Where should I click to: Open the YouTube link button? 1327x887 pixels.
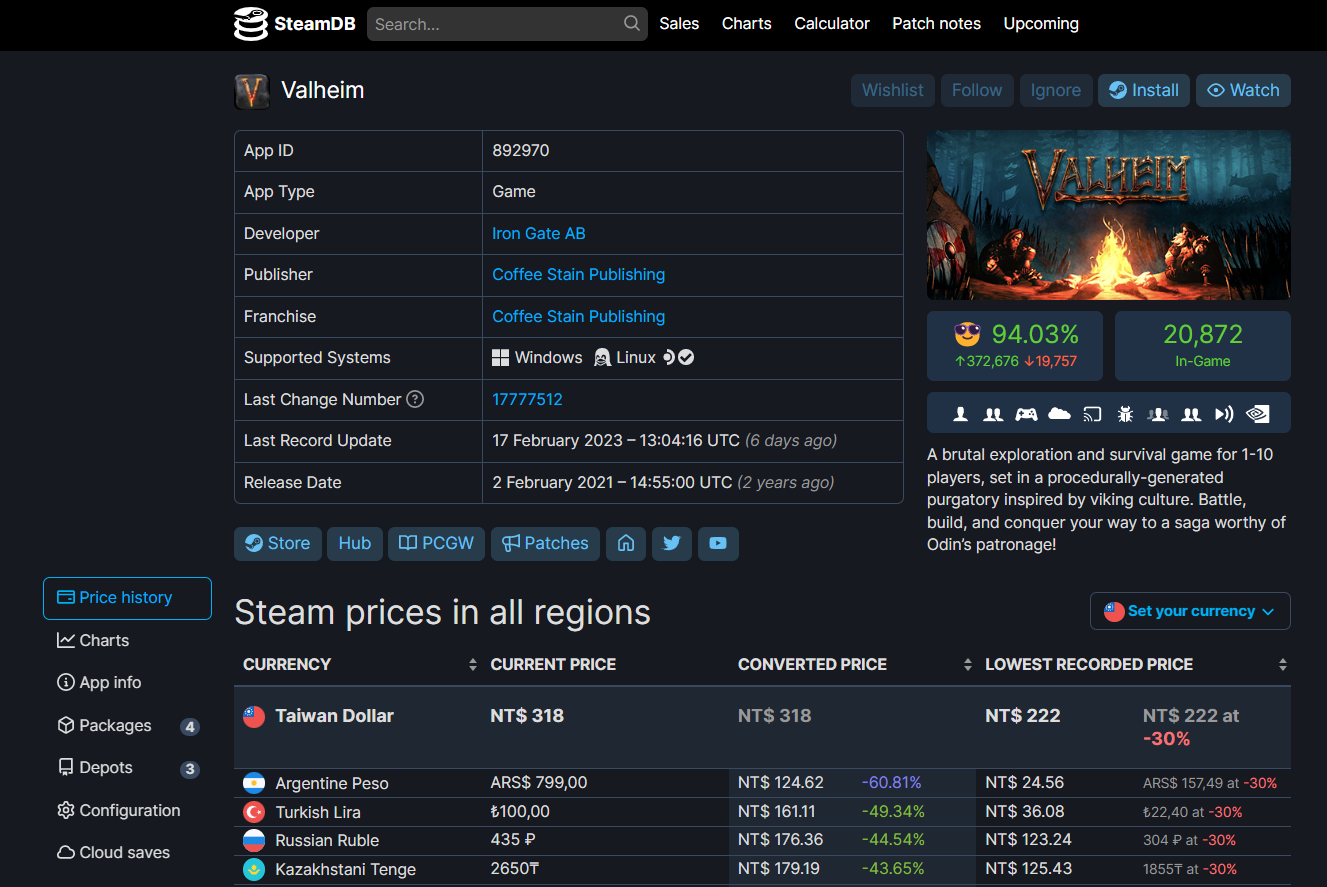coord(718,543)
